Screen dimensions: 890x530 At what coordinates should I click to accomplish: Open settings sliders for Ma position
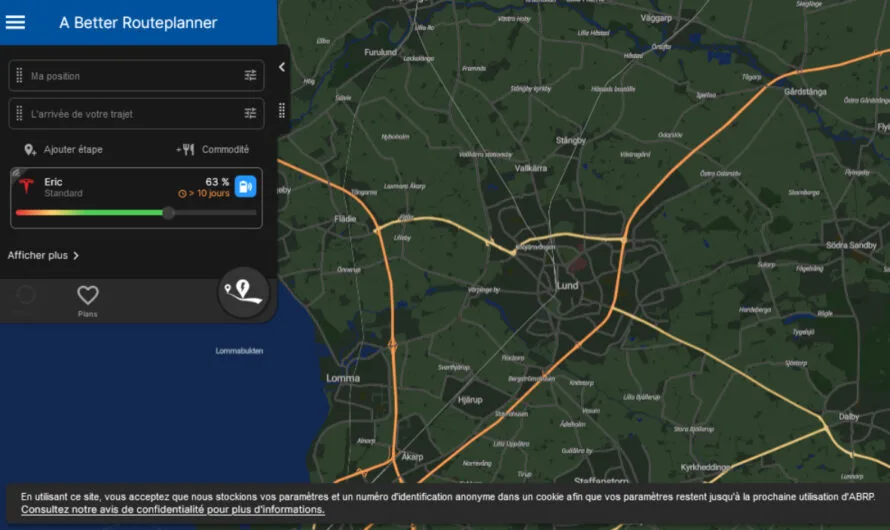pyautogui.click(x=250, y=75)
